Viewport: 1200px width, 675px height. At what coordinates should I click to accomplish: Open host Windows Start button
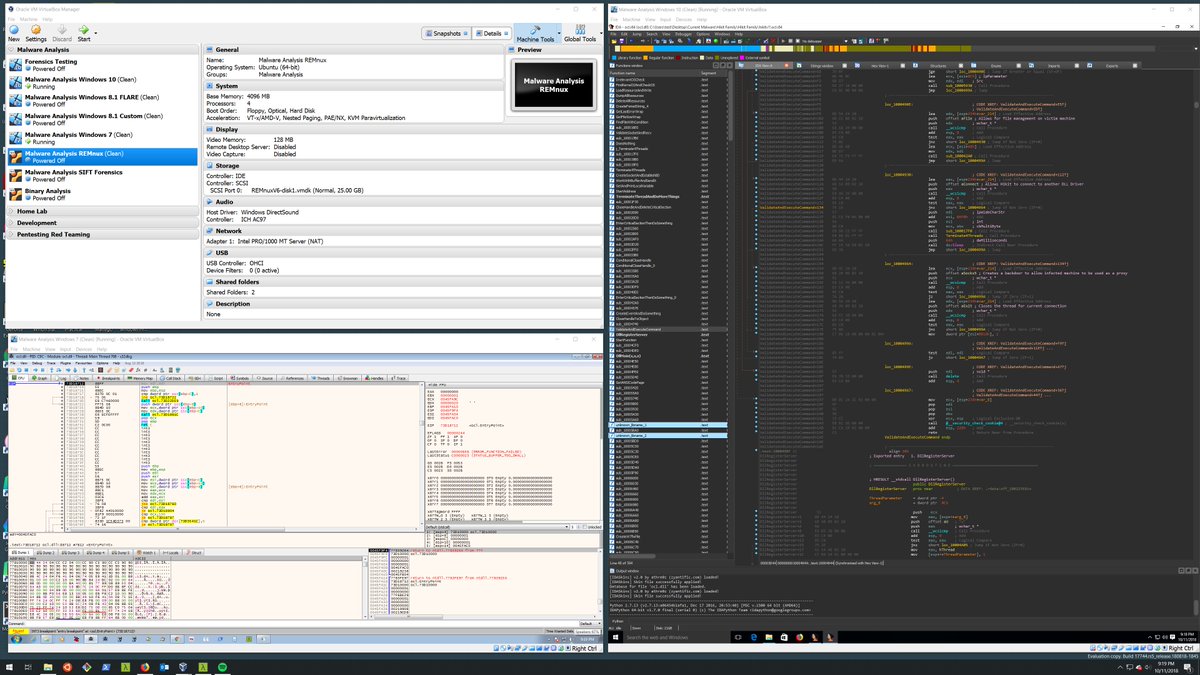pos(9,667)
